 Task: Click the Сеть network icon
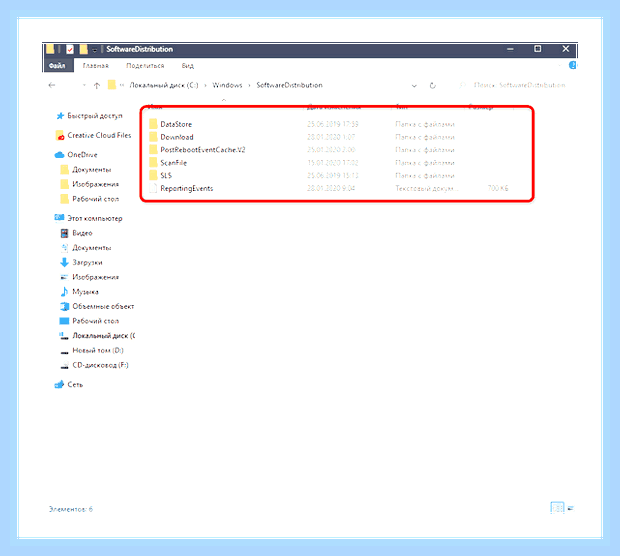pos(59,384)
